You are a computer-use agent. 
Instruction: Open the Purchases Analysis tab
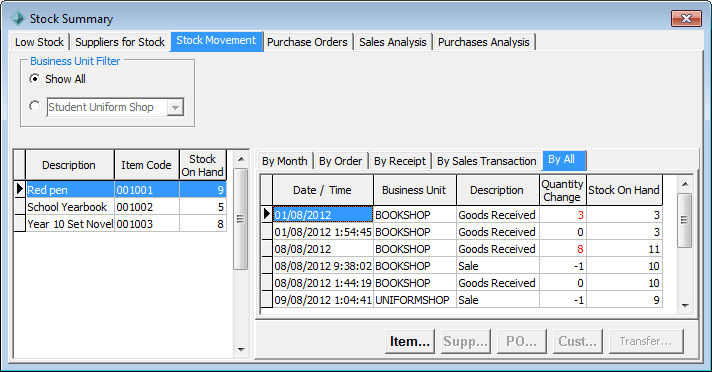click(x=484, y=42)
